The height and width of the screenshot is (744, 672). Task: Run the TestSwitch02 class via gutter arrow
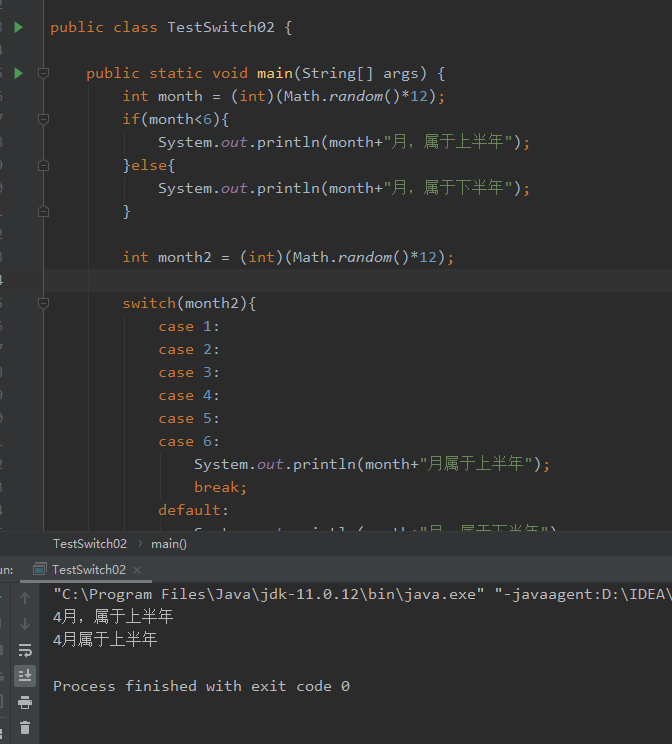pos(19,28)
